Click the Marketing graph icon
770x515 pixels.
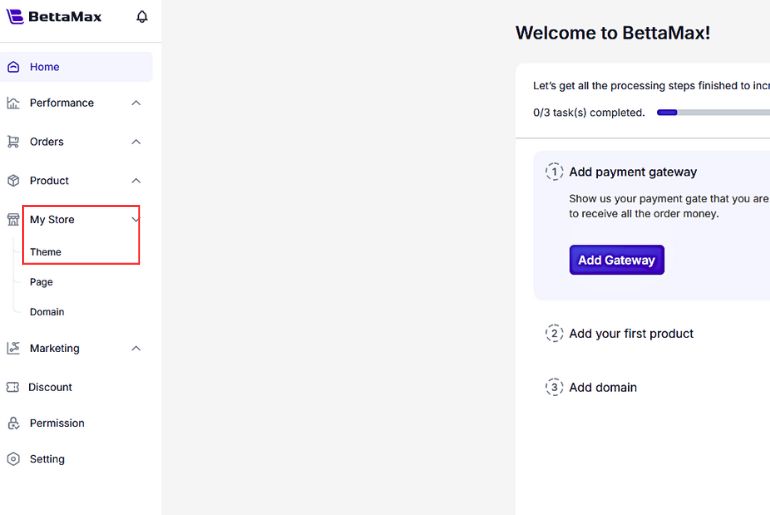pos(13,348)
